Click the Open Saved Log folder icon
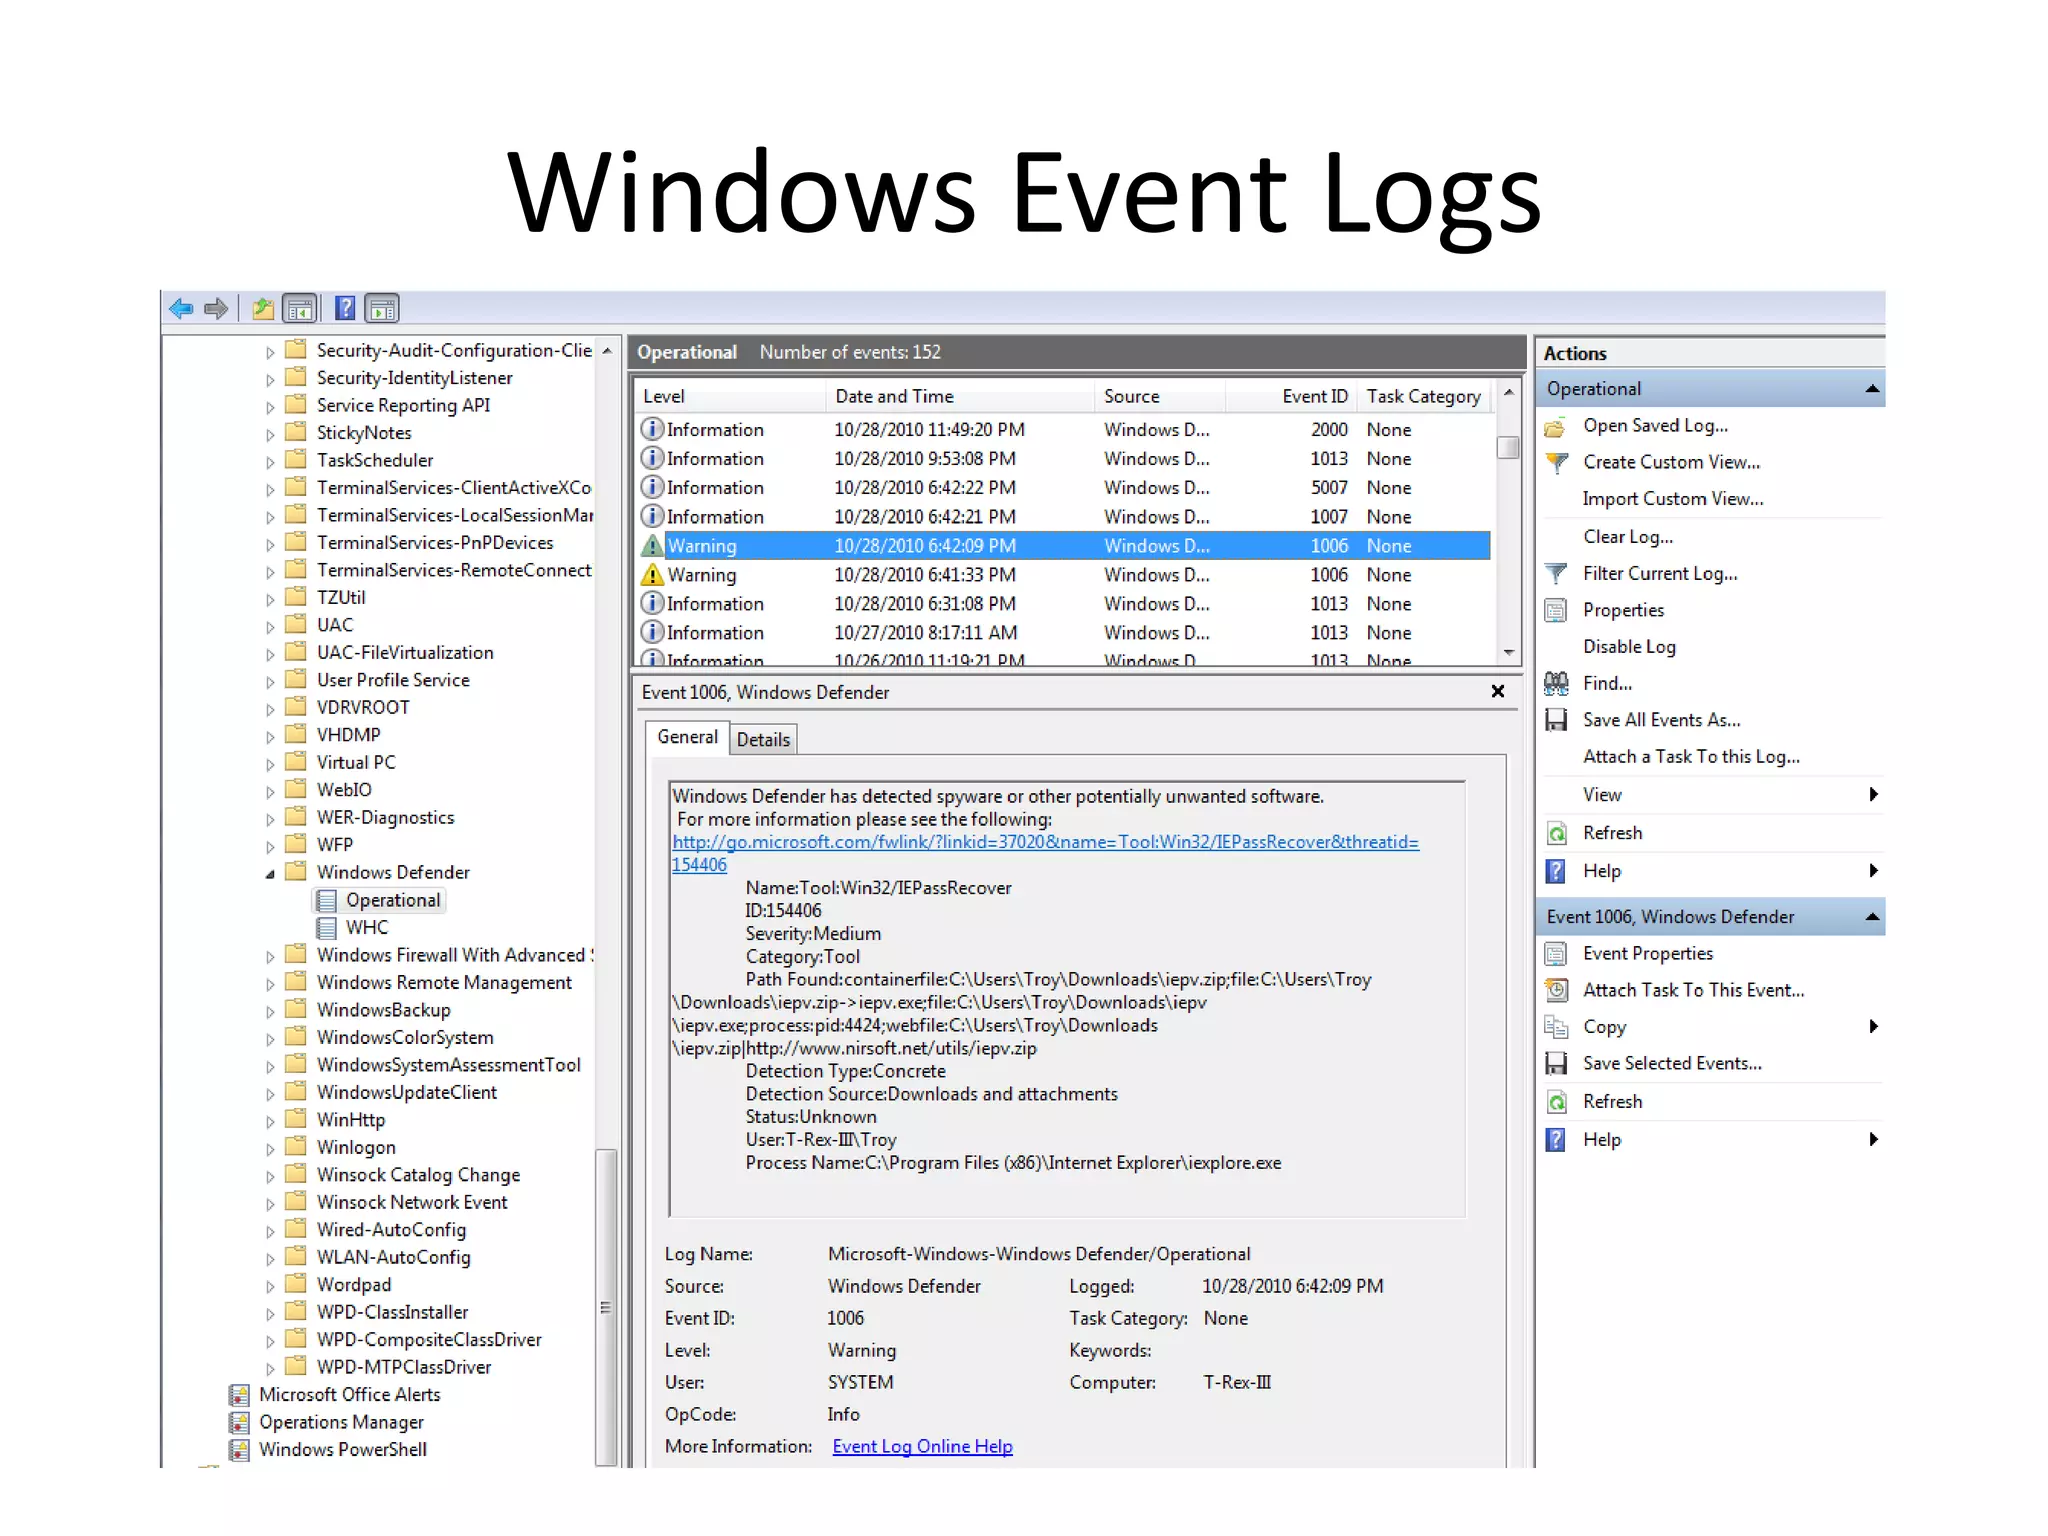The width and height of the screenshot is (2048, 1536). pos(1555,427)
